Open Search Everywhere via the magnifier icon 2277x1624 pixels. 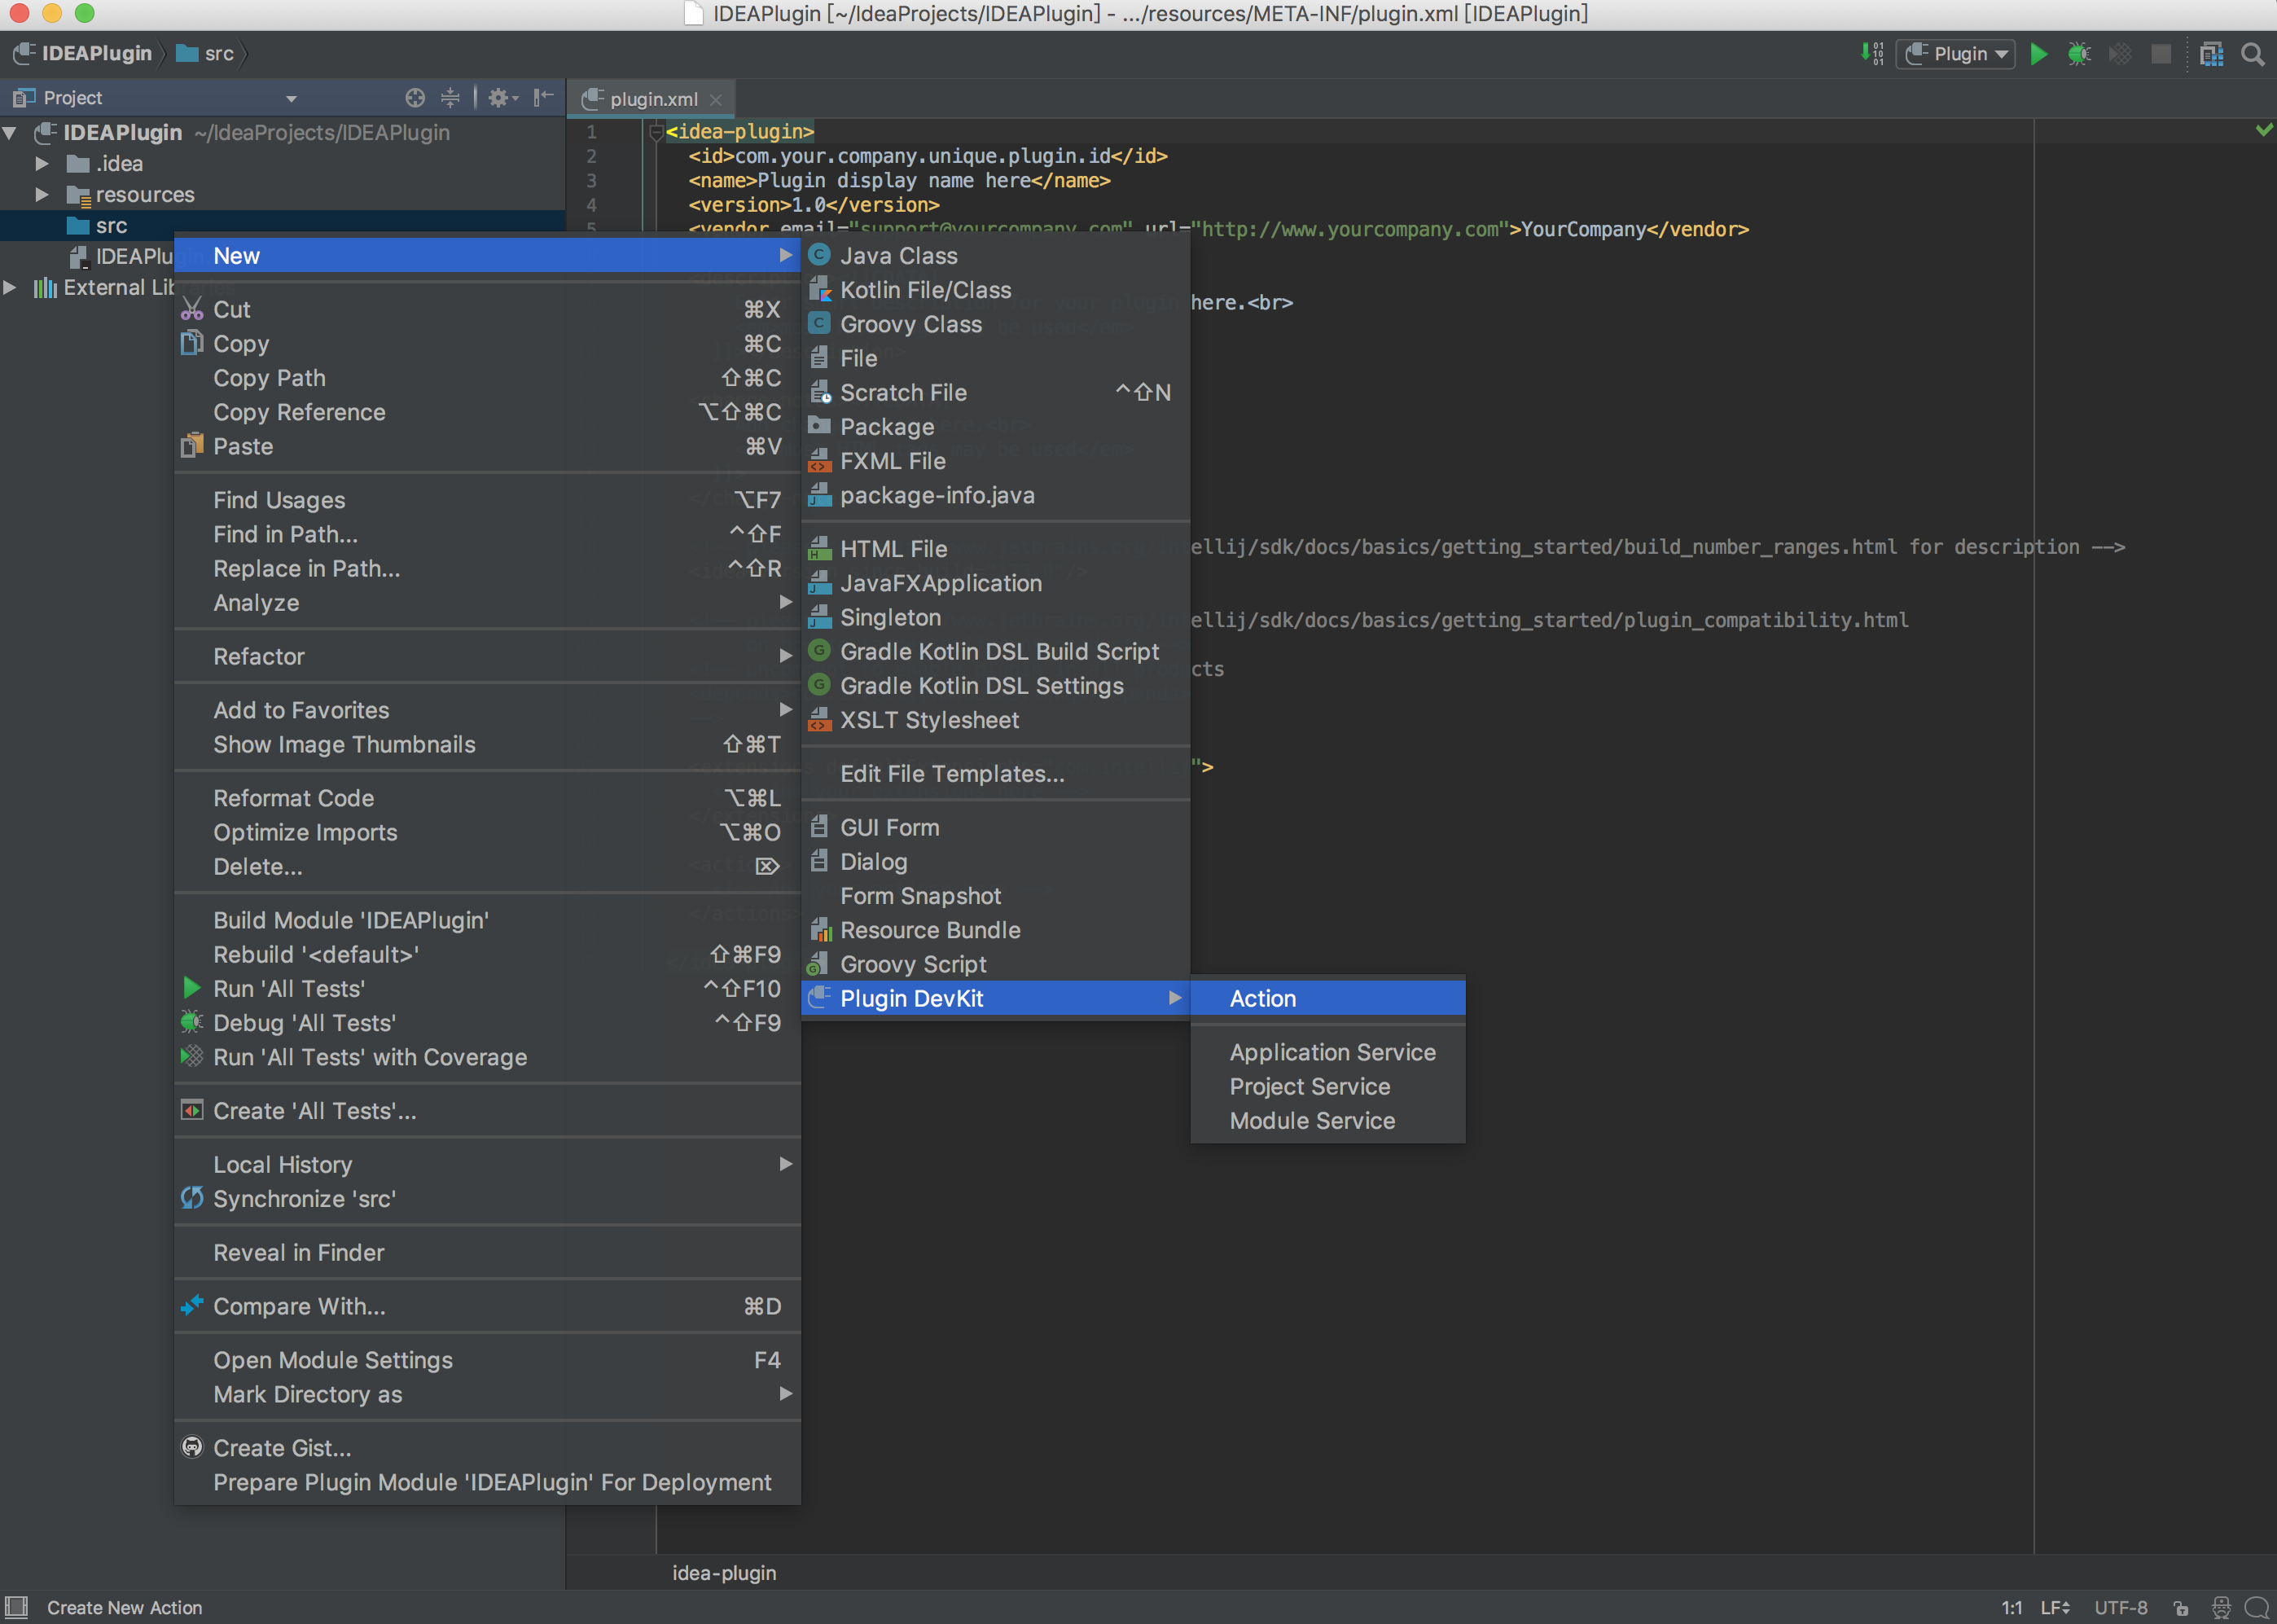point(2252,54)
